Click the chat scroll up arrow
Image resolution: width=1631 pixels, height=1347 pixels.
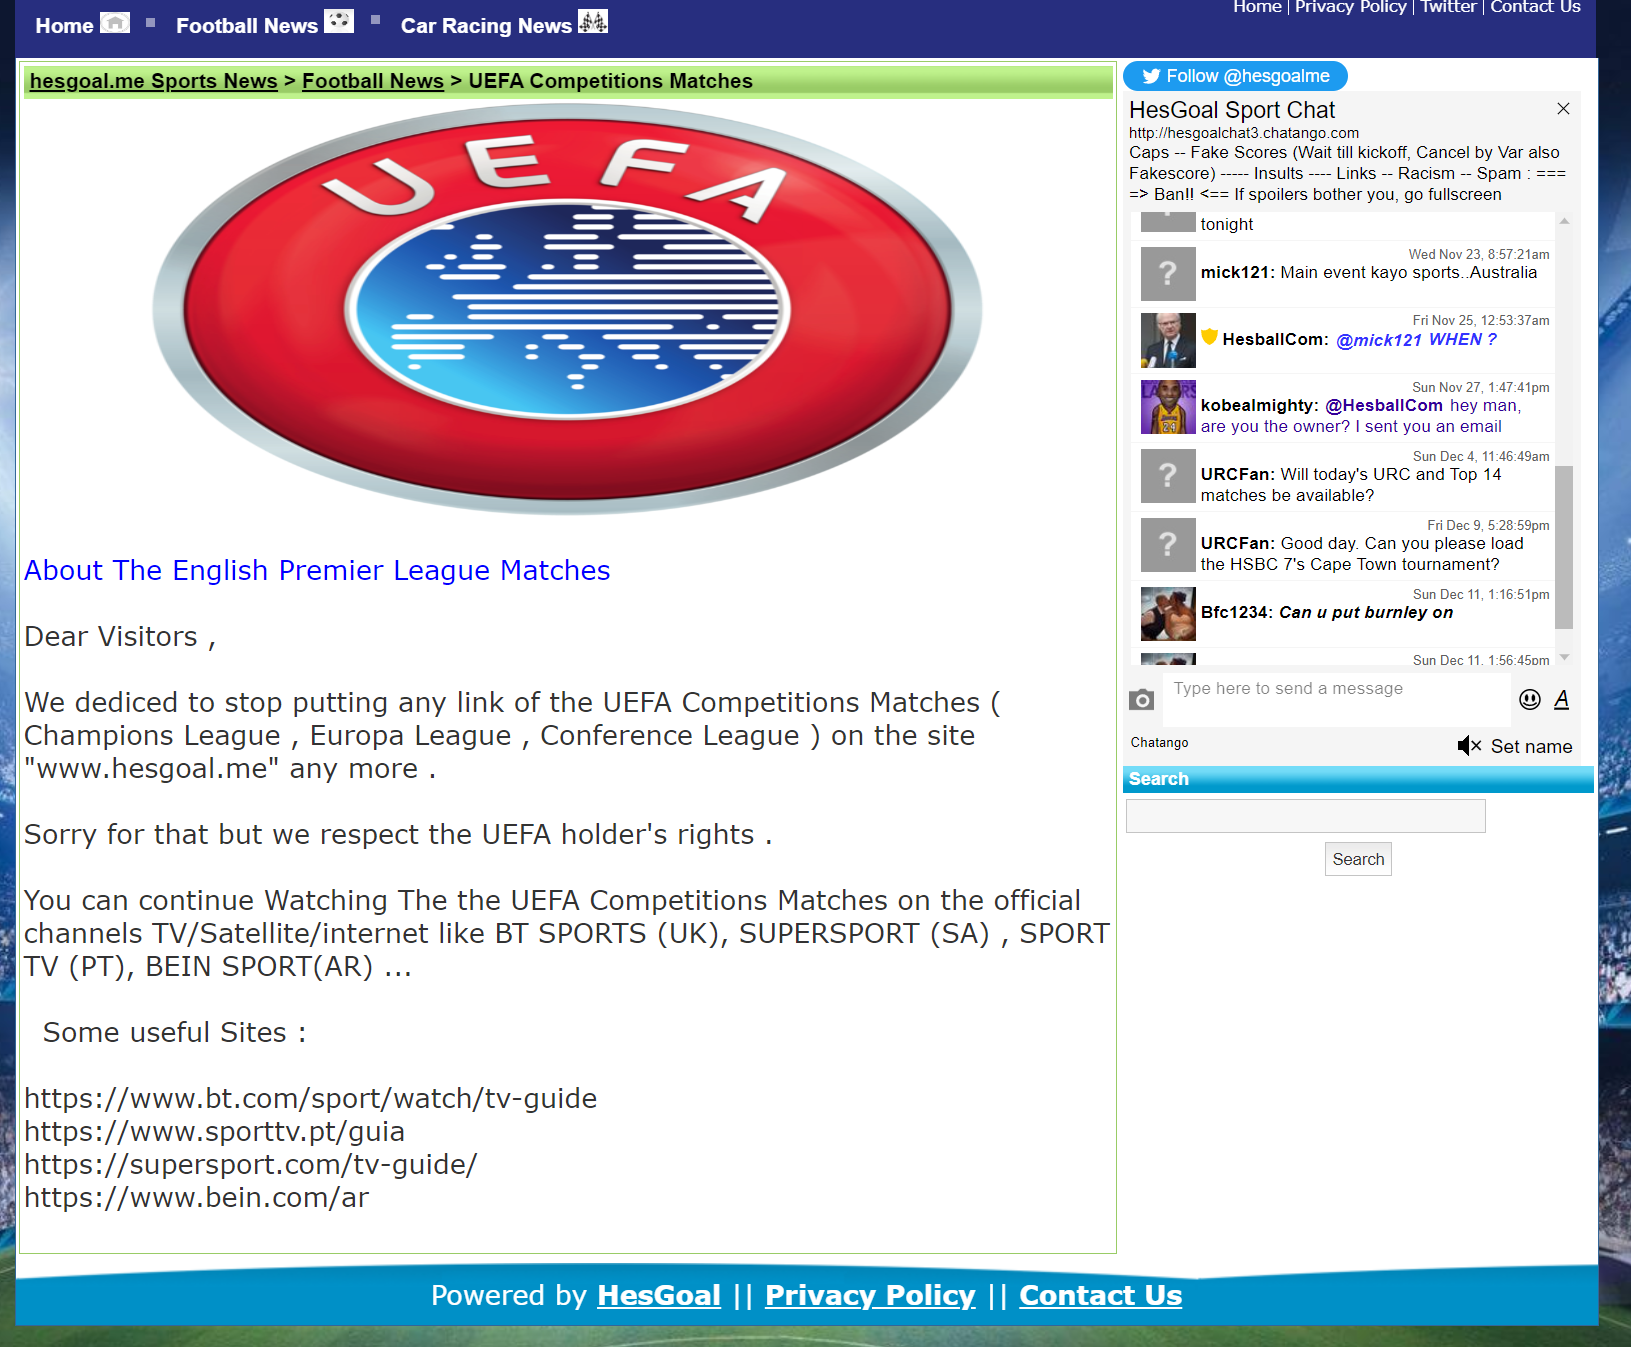(x=1564, y=221)
